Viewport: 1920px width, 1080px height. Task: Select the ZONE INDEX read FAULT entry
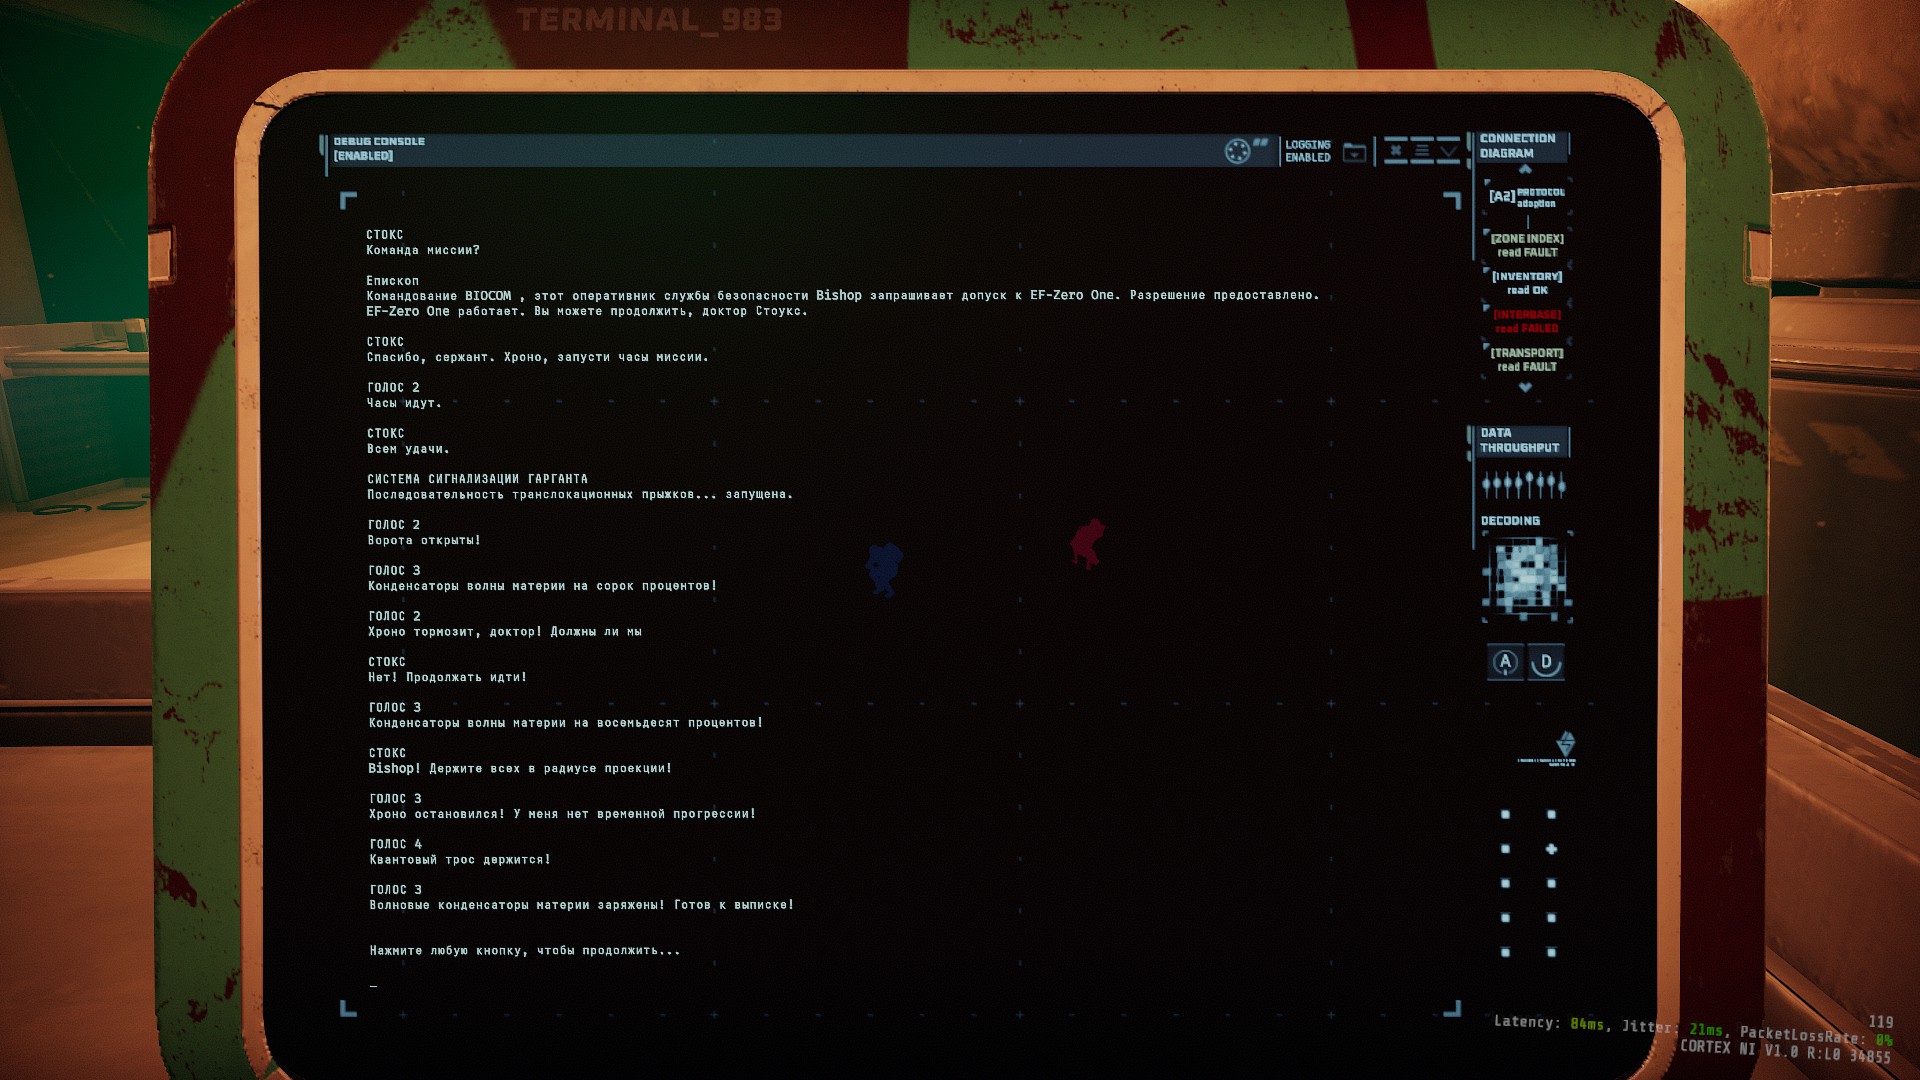(1527, 246)
